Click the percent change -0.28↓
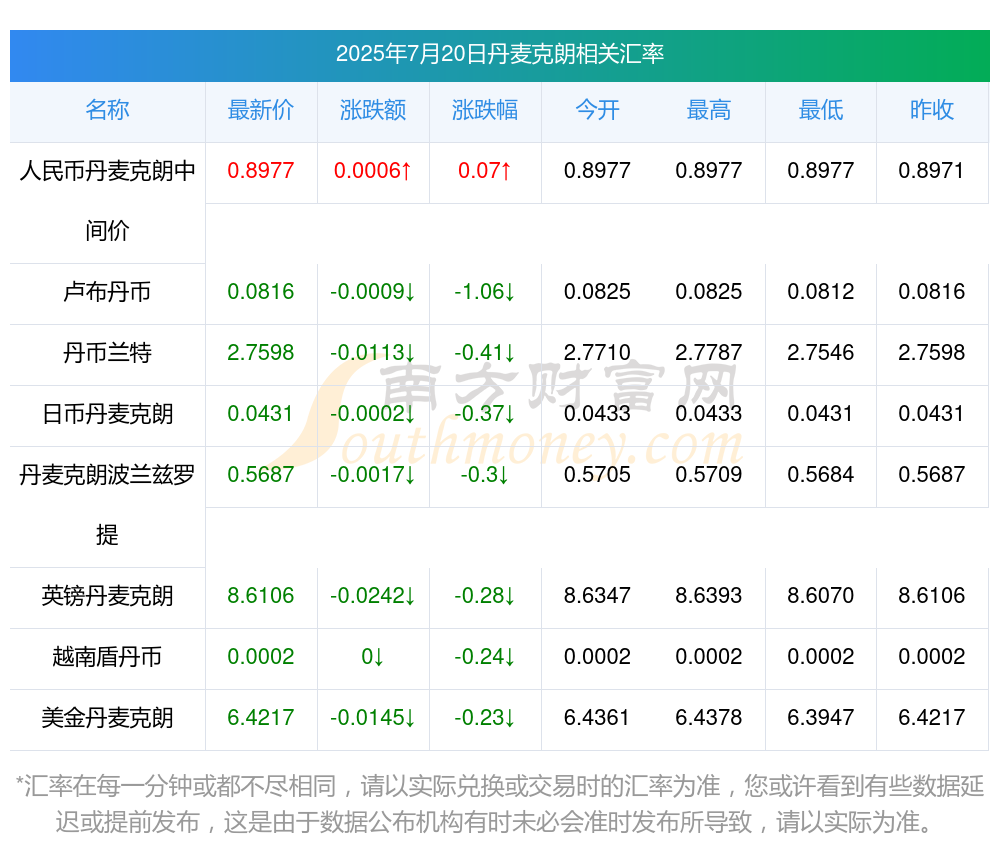The height and width of the screenshot is (853, 1000). pyautogui.click(x=485, y=596)
